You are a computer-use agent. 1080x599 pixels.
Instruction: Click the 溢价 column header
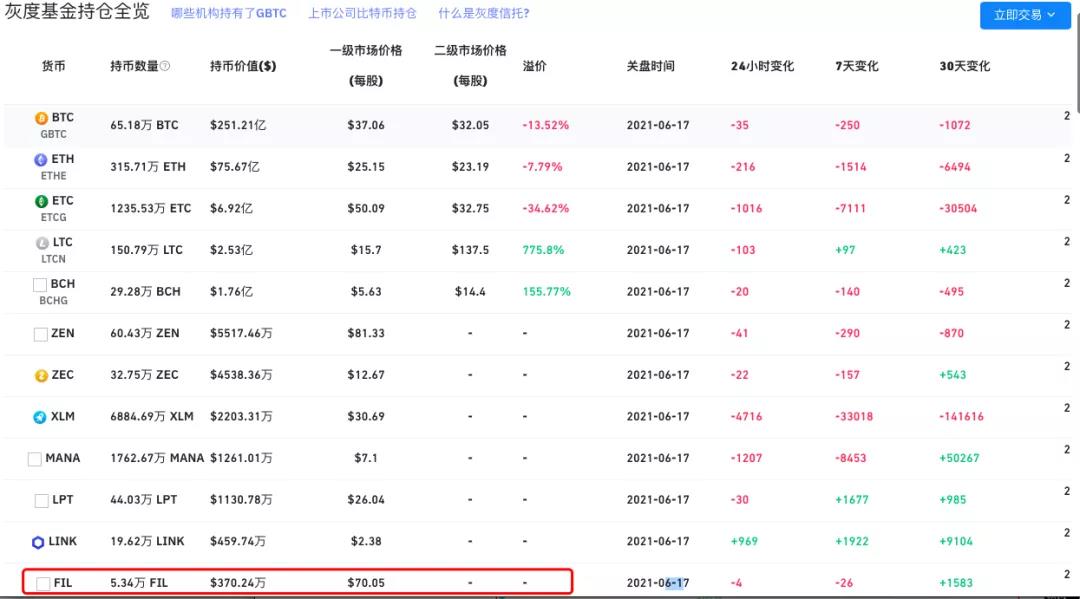[534, 66]
